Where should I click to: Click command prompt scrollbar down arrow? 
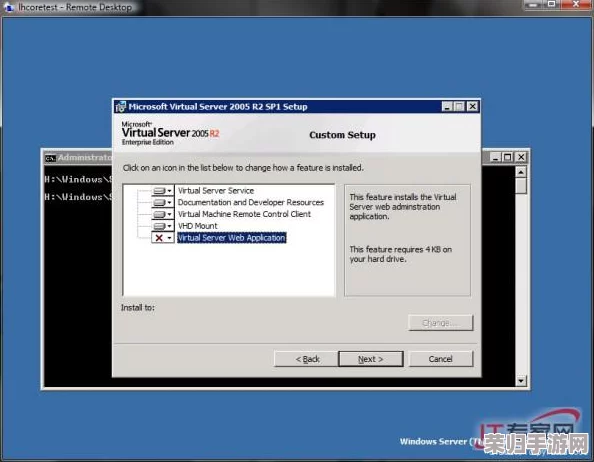tap(521, 381)
